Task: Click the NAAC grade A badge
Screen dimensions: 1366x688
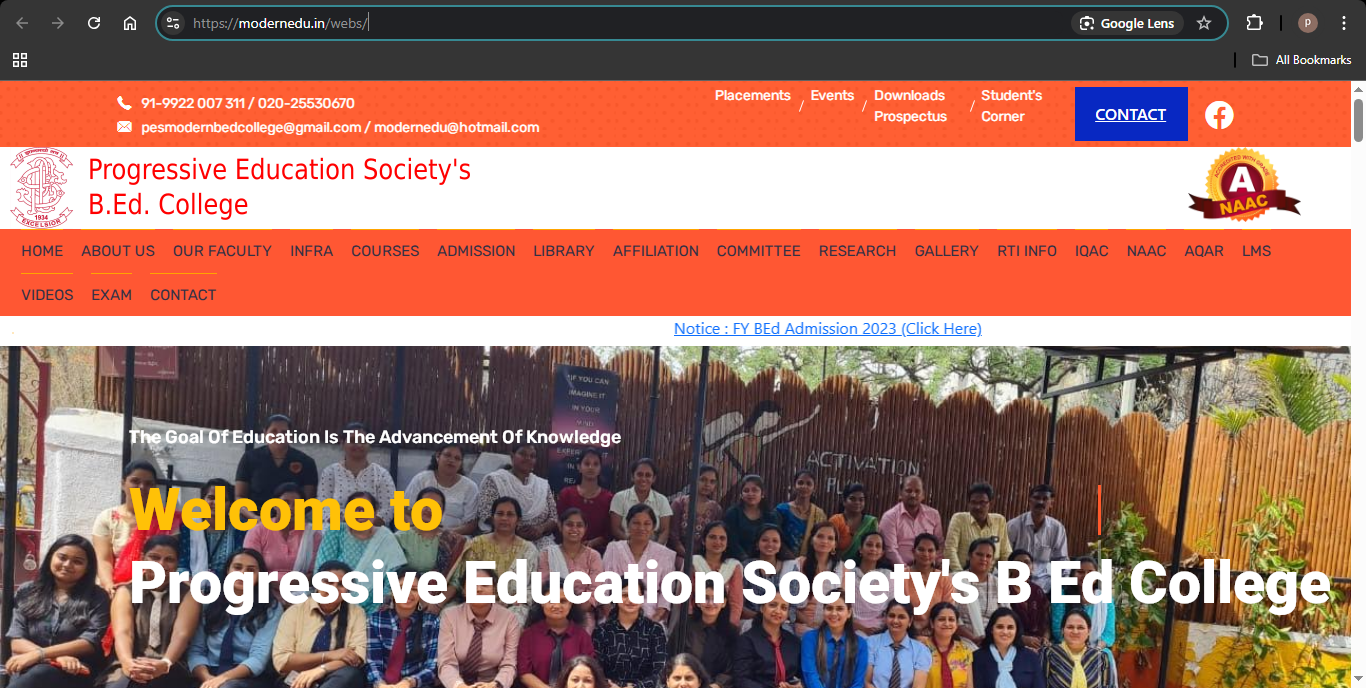Action: tap(1244, 185)
